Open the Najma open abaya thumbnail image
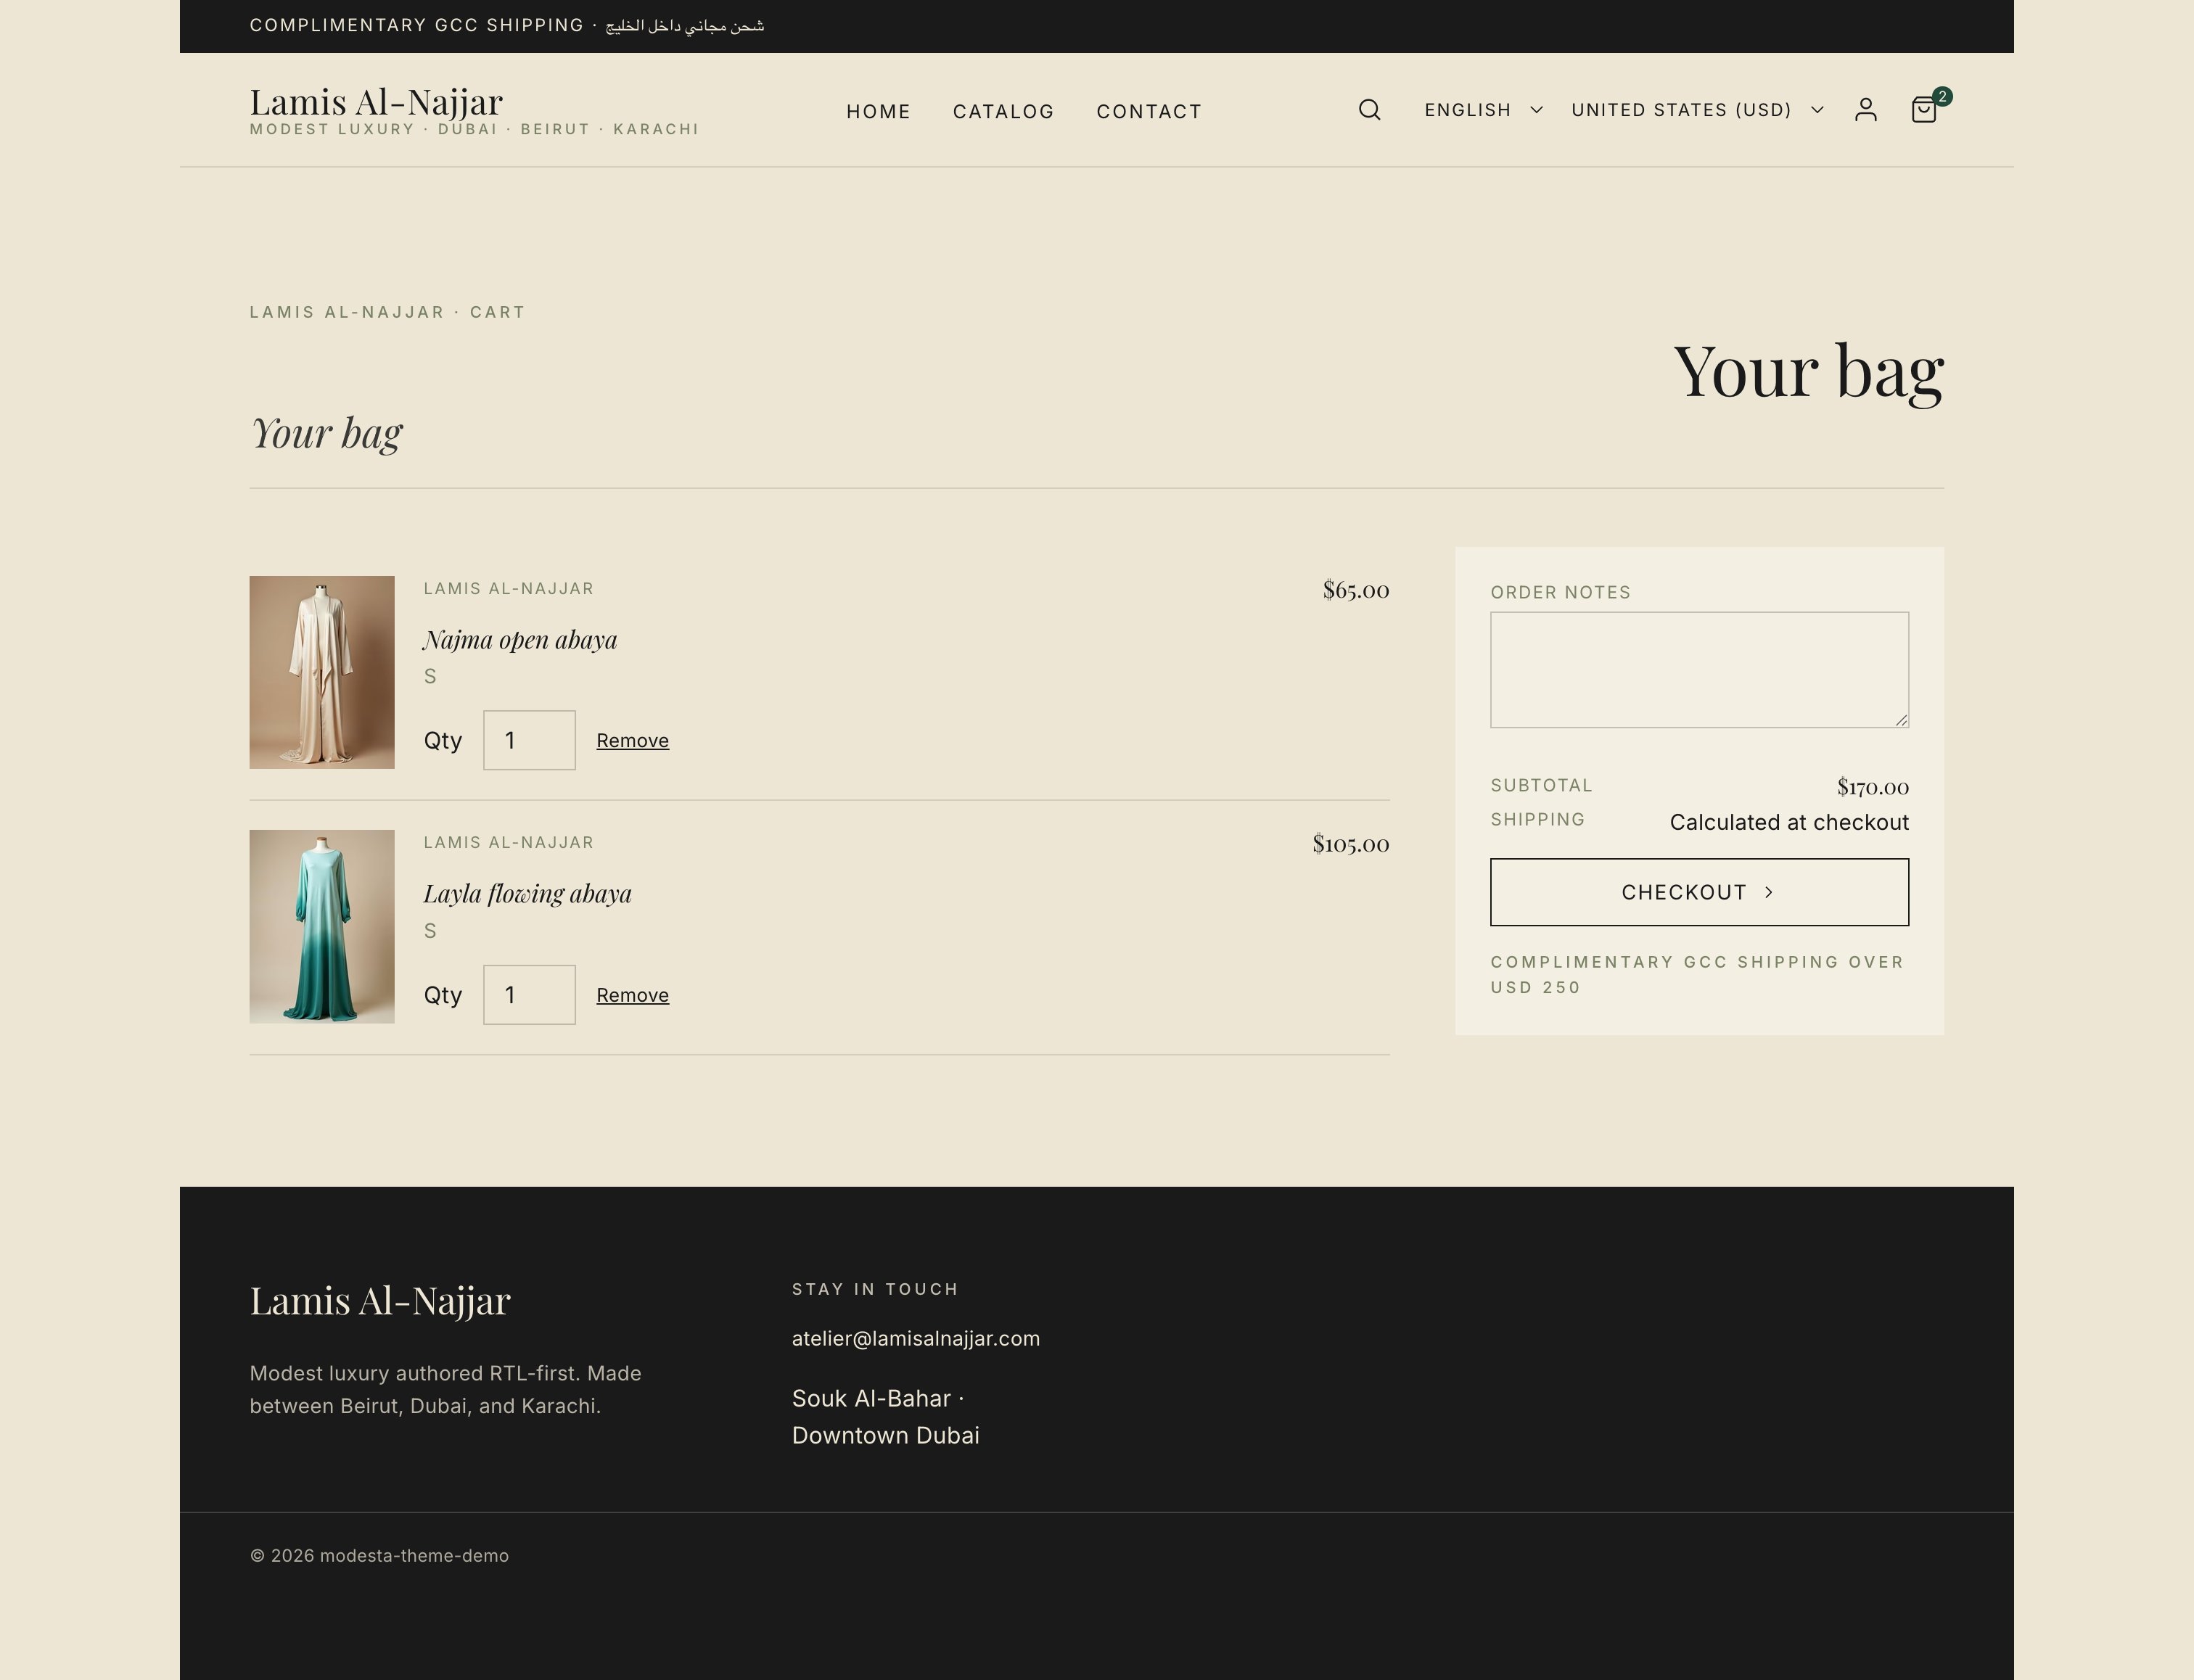Image resolution: width=2194 pixels, height=1680 pixels. (322, 672)
